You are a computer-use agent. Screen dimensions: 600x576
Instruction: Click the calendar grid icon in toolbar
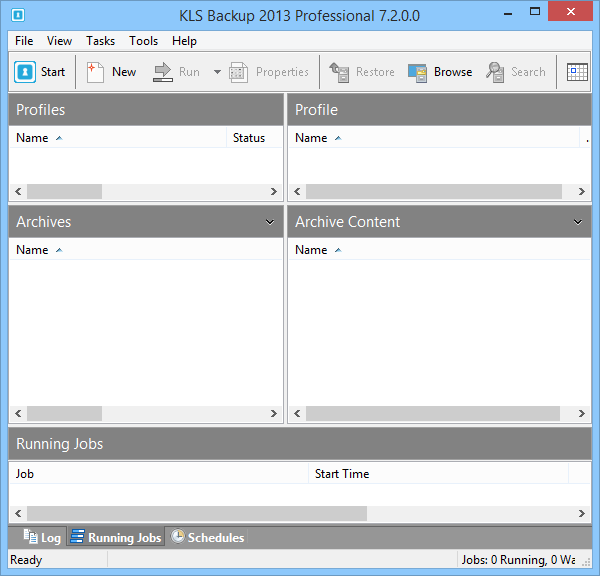click(577, 72)
